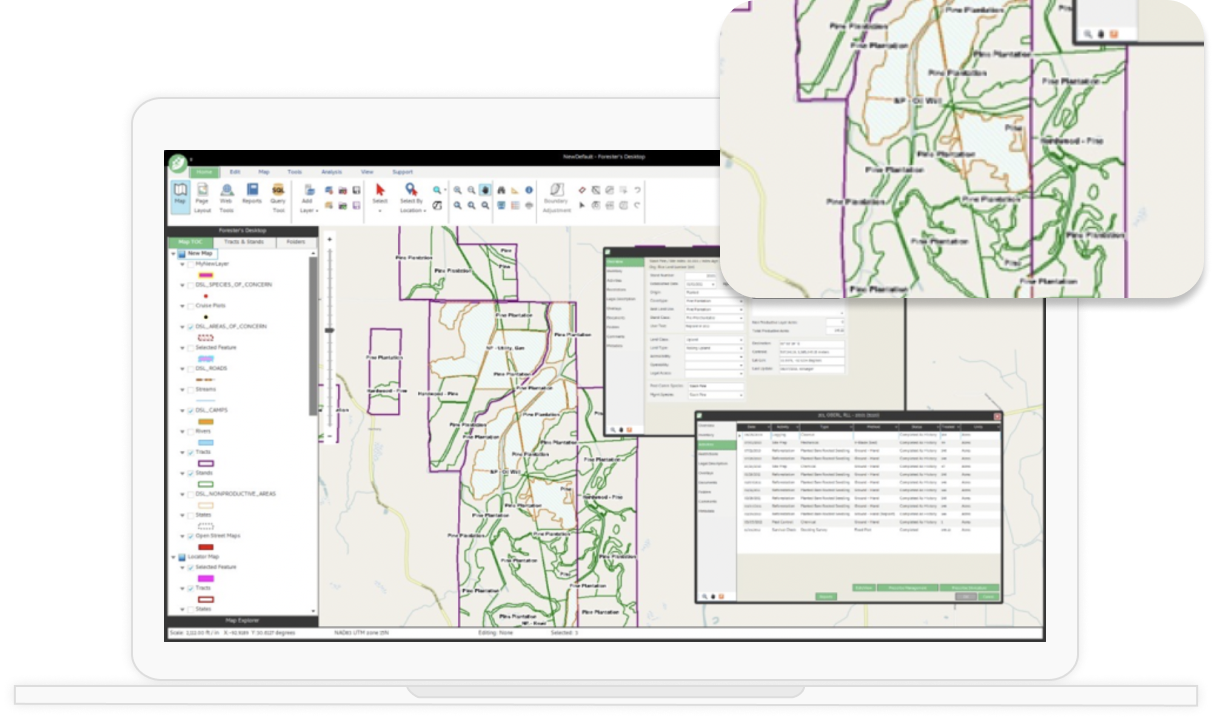Open the Support ribbon tab
The width and height of the screenshot is (1212, 719).
(x=402, y=172)
